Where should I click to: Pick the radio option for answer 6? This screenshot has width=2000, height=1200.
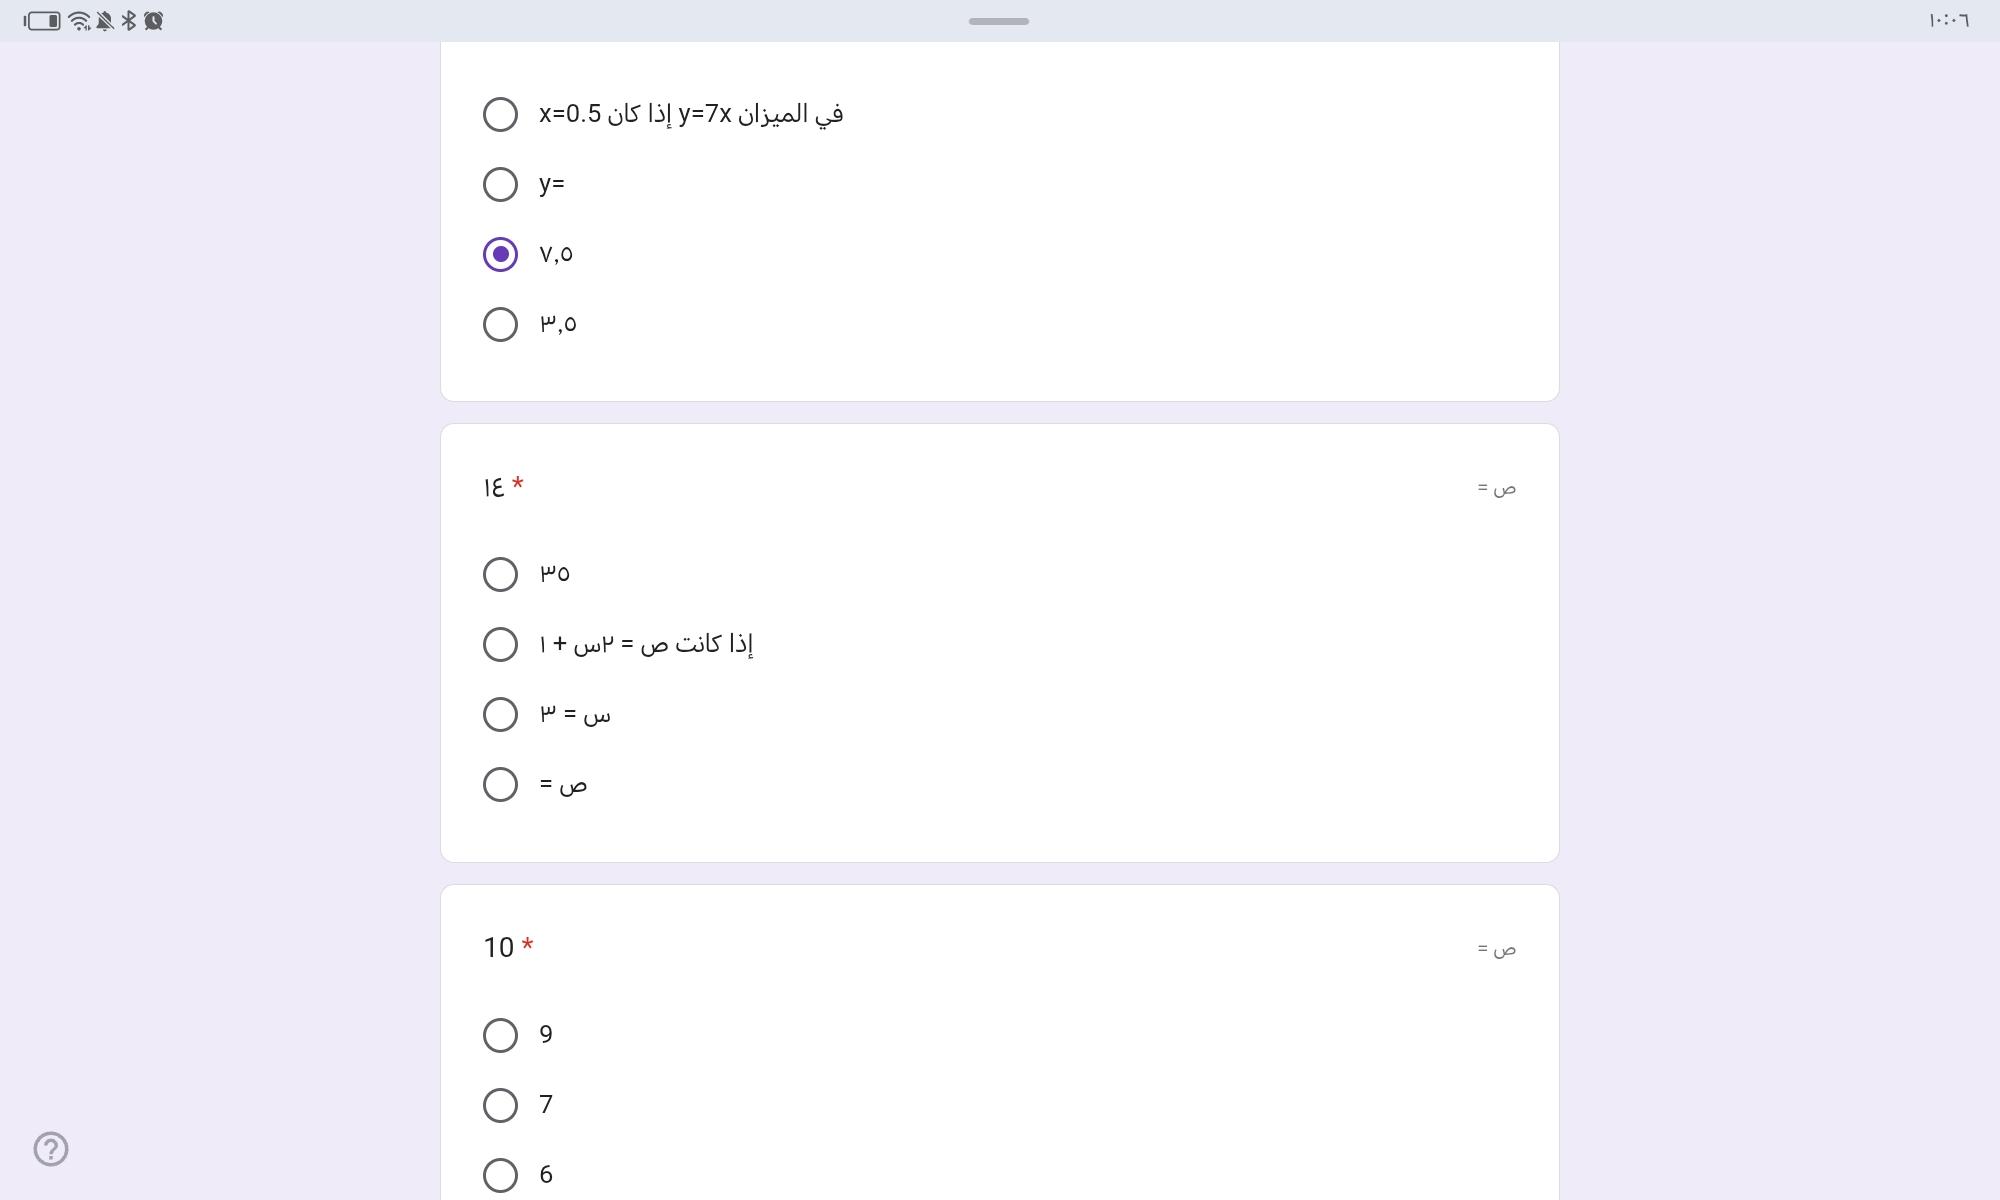(500, 1175)
